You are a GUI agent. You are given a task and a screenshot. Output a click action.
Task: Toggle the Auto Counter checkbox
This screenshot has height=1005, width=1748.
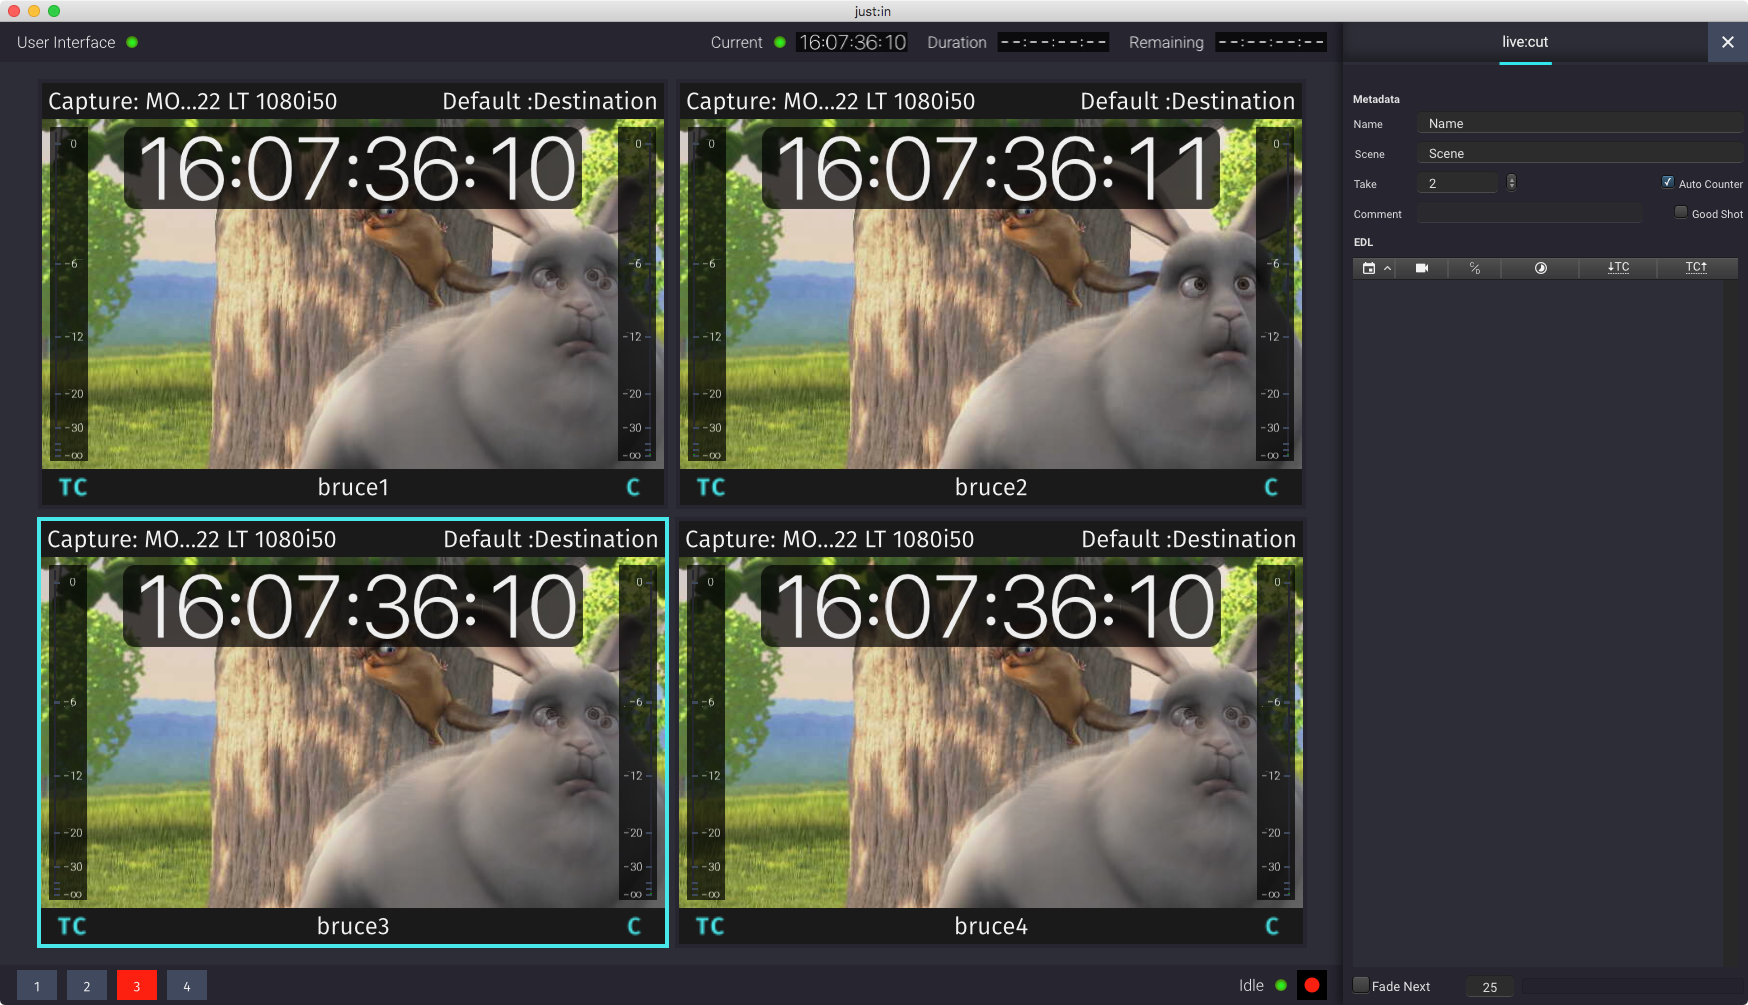coord(1668,182)
